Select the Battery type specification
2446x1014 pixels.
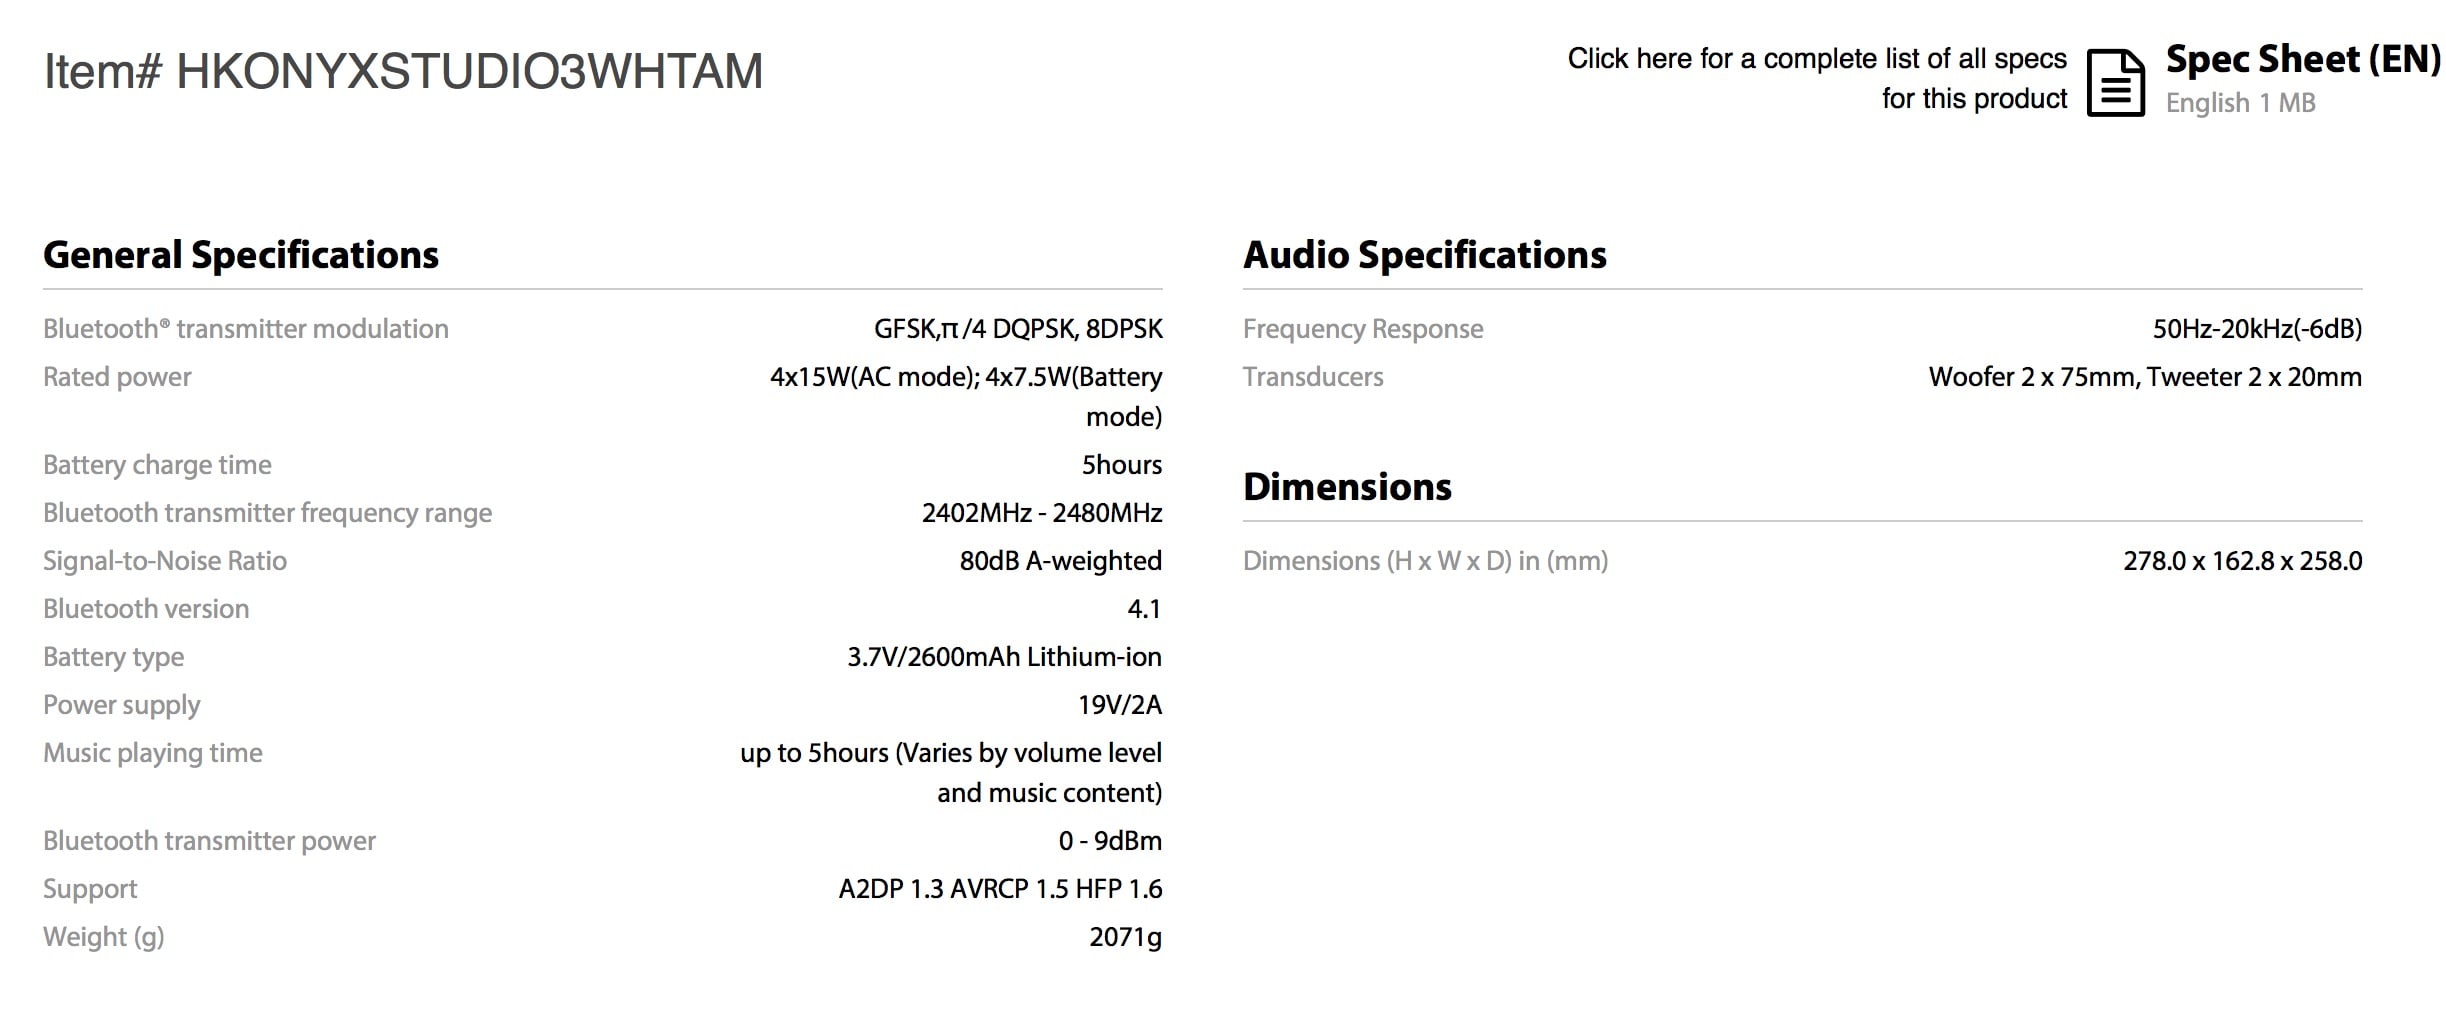click(x=113, y=656)
